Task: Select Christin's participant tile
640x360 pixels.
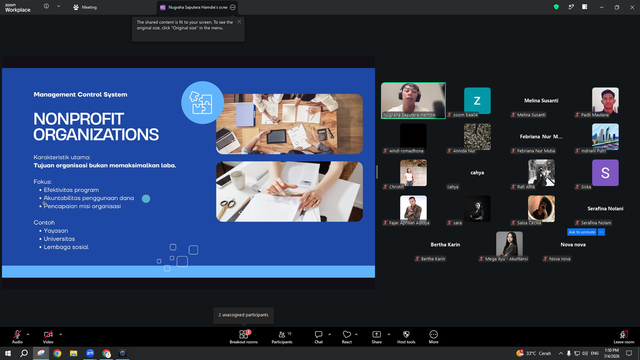Action: pos(413,173)
